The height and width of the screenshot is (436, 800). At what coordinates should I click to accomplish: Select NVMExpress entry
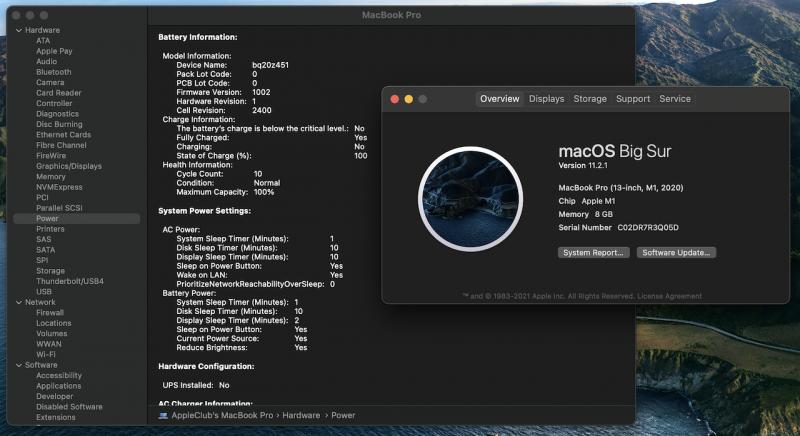[x=59, y=187]
